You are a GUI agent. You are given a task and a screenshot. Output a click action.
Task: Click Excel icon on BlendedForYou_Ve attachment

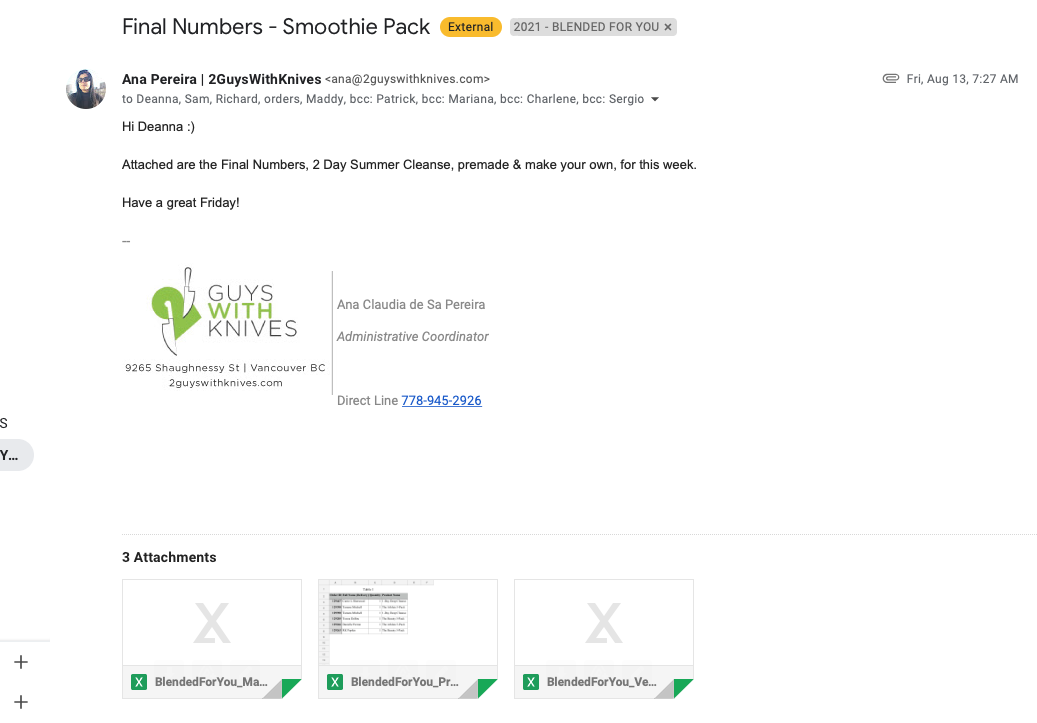click(531, 682)
